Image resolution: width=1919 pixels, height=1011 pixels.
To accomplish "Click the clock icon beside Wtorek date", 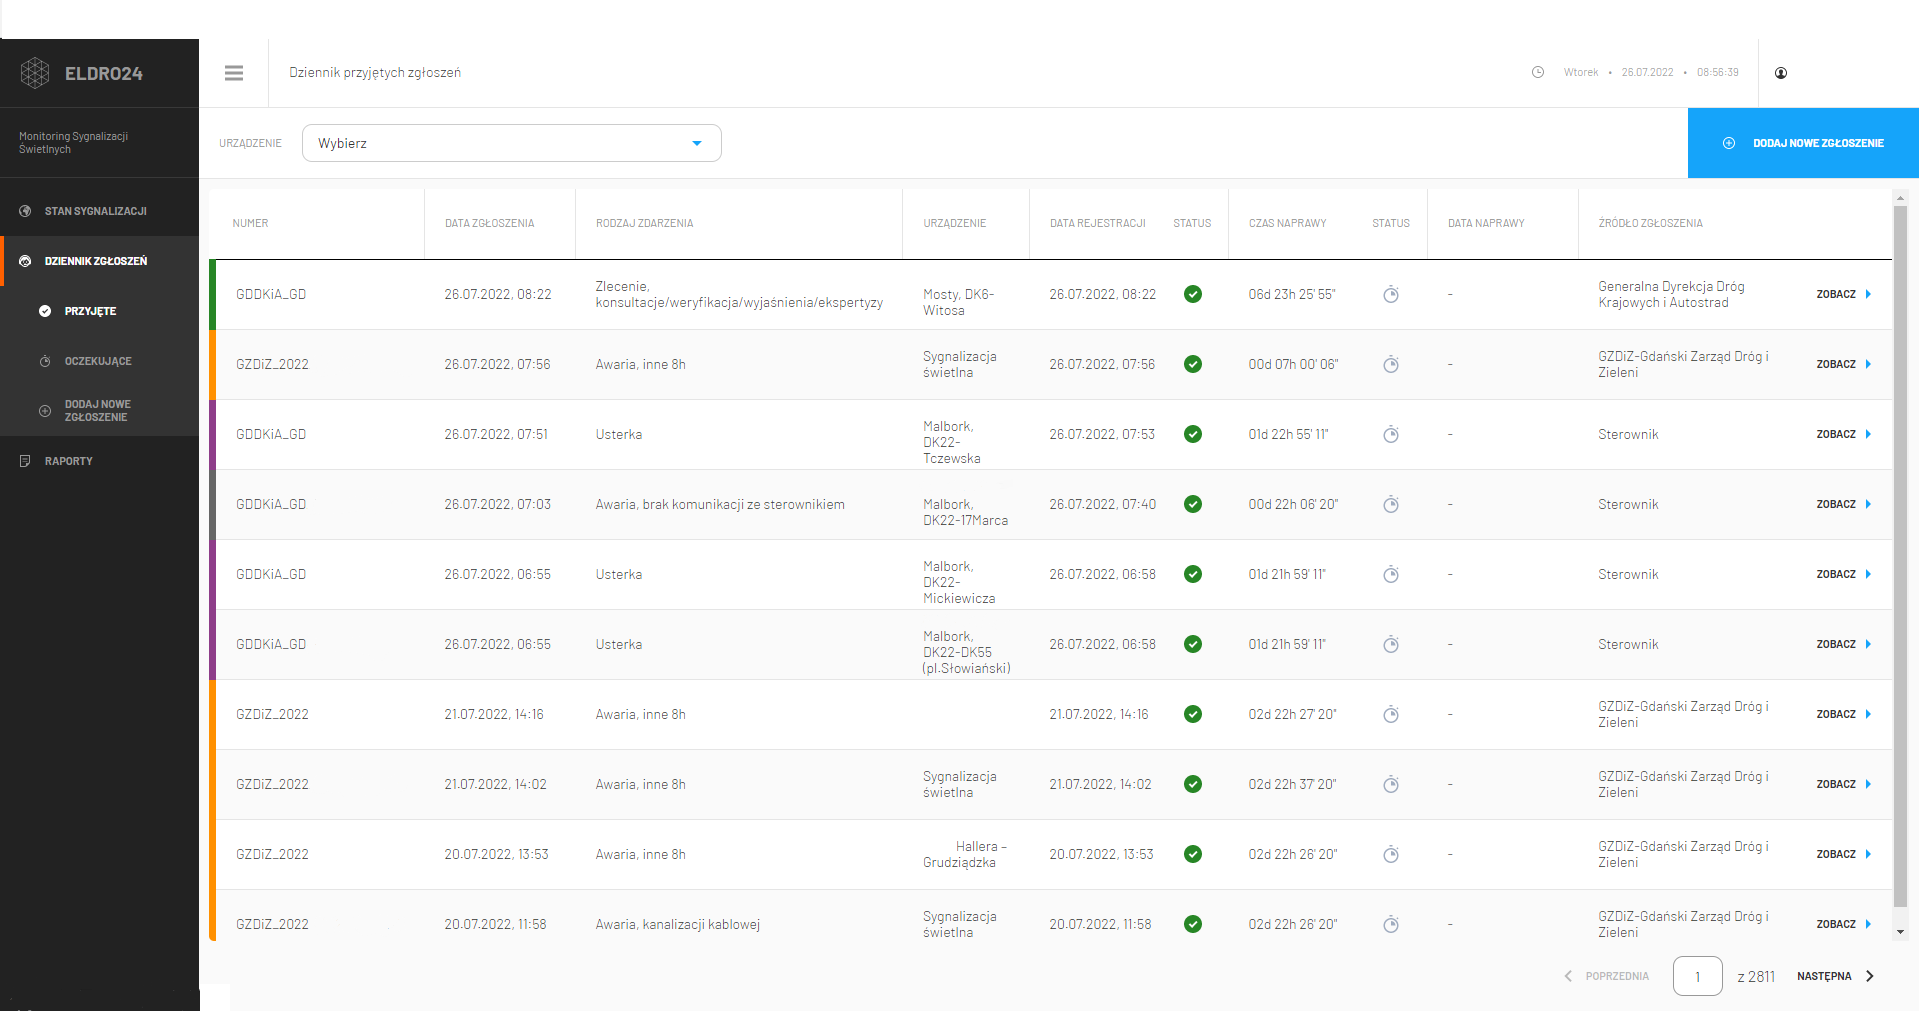I will 1538,72.
